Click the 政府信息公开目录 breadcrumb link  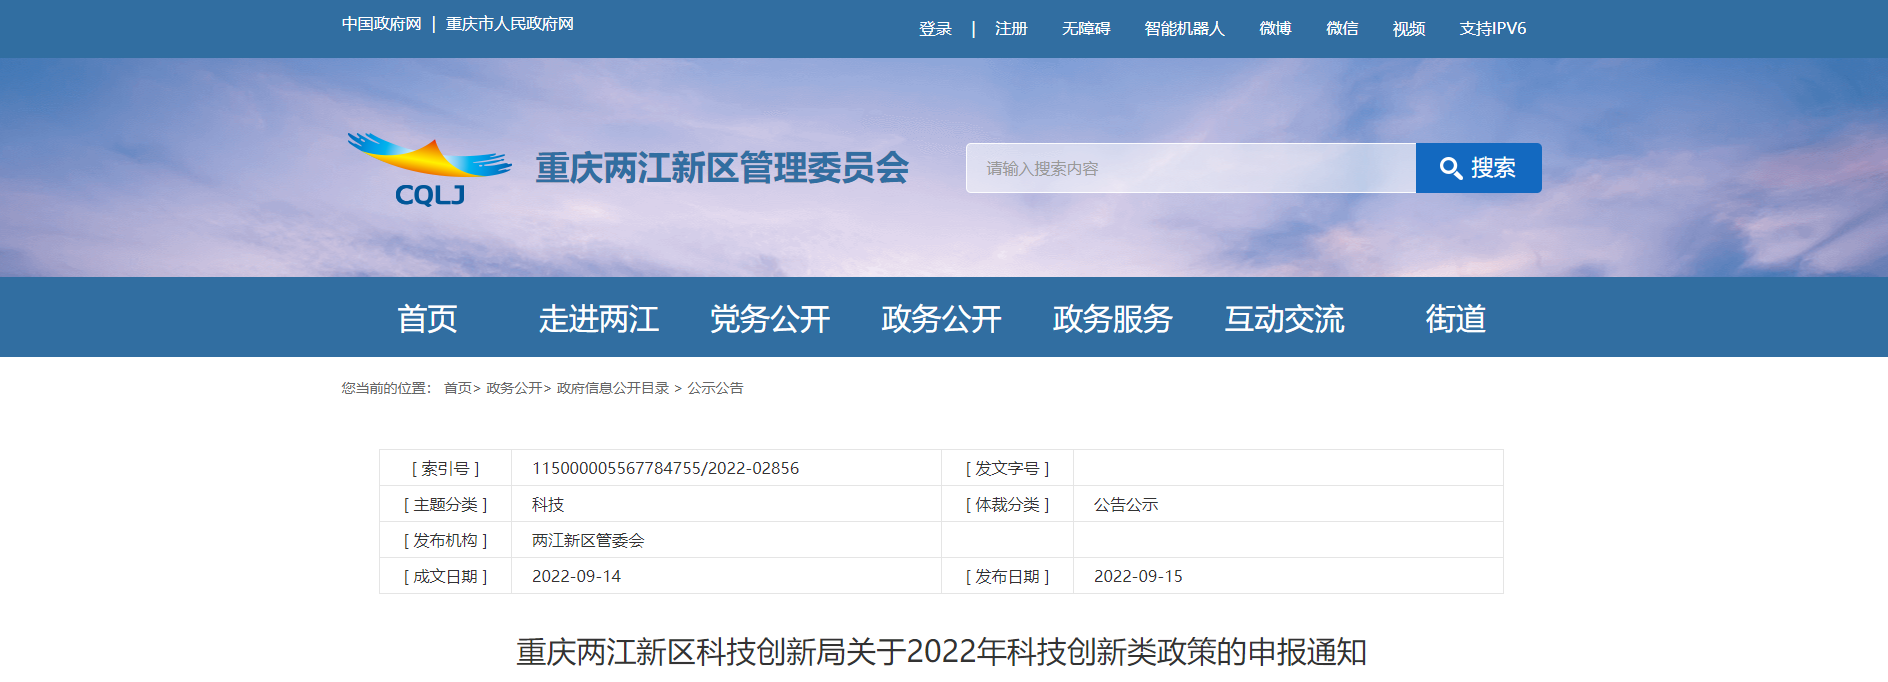click(612, 388)
